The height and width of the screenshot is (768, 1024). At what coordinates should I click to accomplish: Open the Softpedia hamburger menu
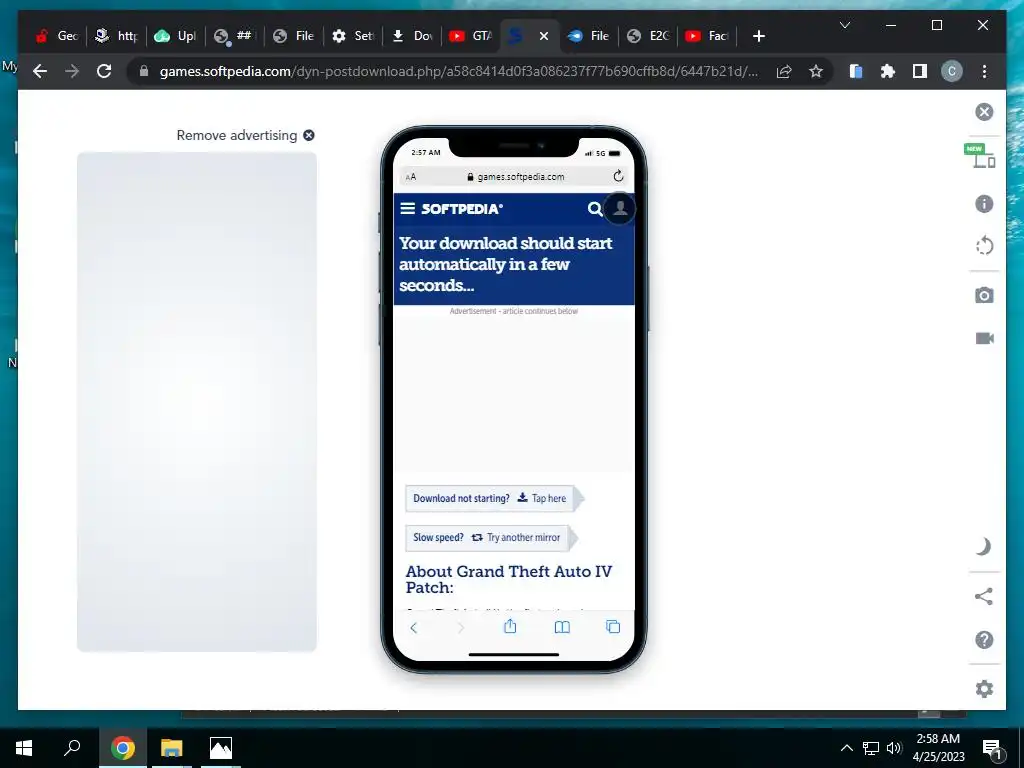click(x=408, y=208)
